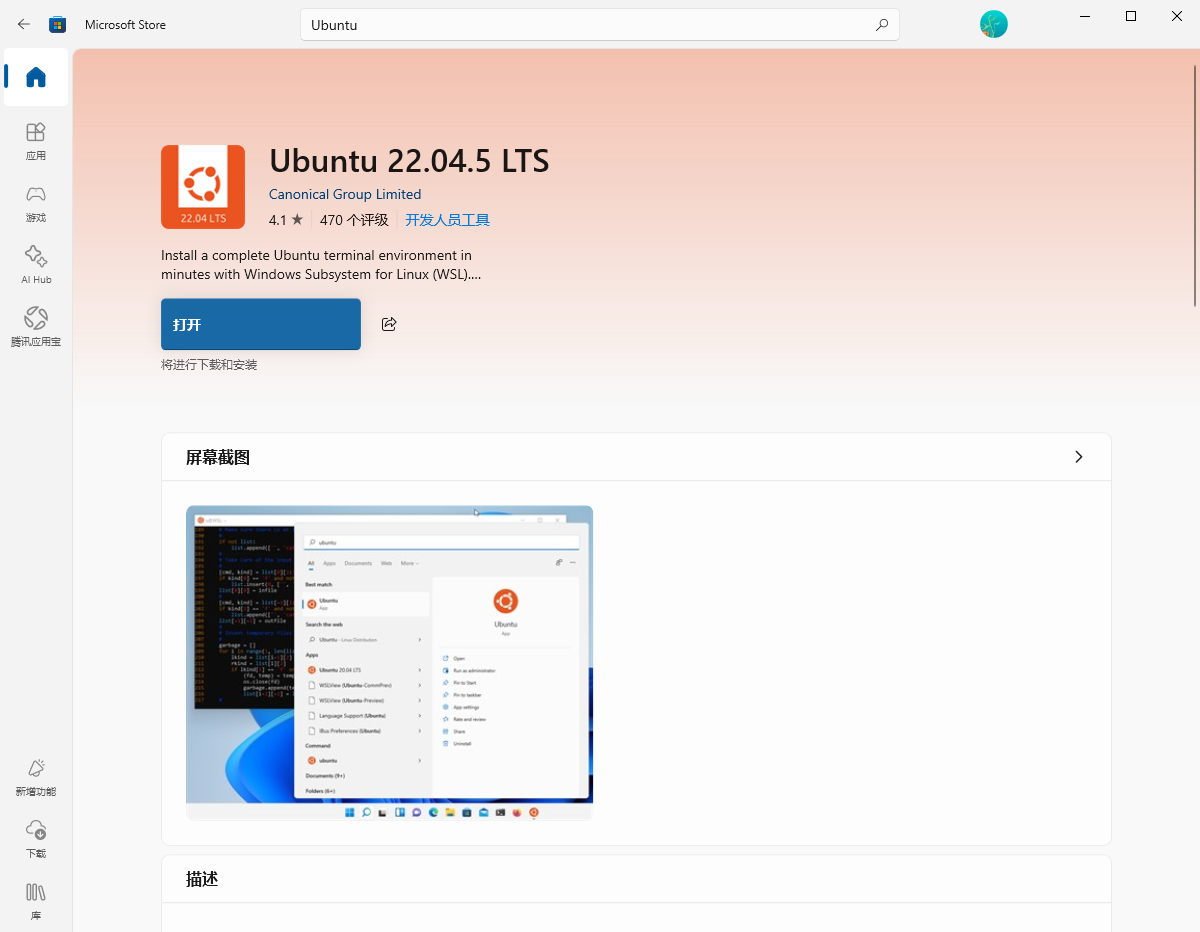Open 库 (Library) in sidebar

(x=36, y=901)
